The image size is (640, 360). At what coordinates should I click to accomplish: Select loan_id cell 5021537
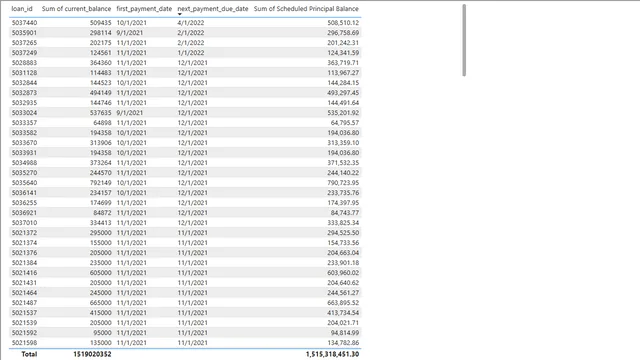[x=24, y=313]
